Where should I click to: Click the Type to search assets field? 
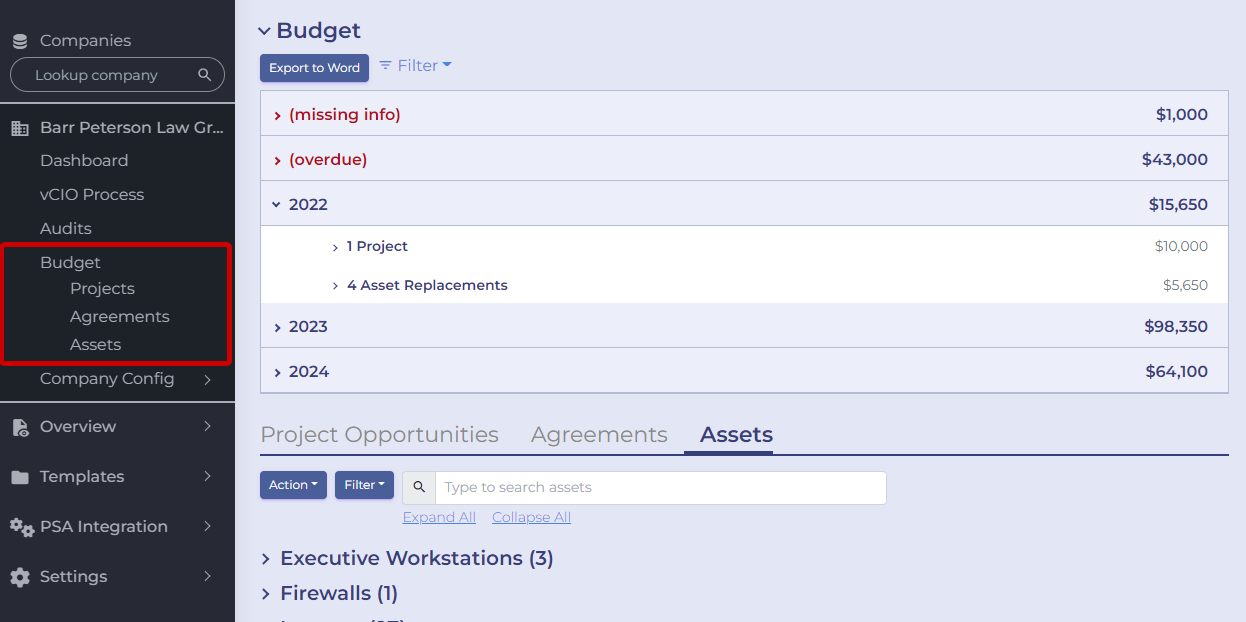(x=660, y=487)
